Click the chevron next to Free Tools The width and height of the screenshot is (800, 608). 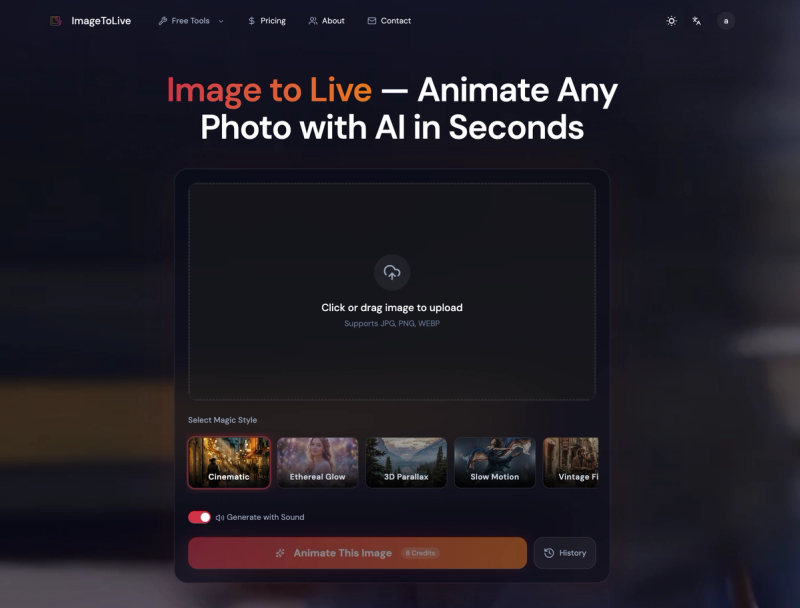point(220,20)
